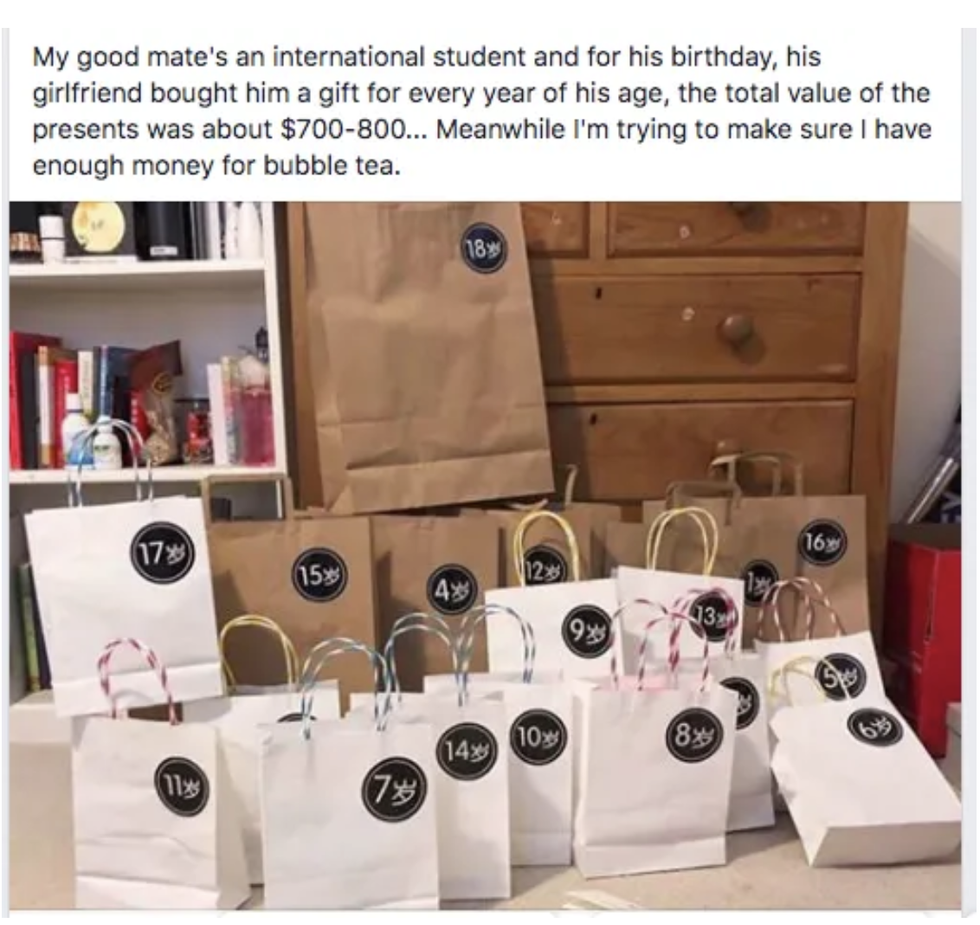The image size is (980, 925).
Task: Click the round knob on middle drawer
Action: tap(736, 329)
